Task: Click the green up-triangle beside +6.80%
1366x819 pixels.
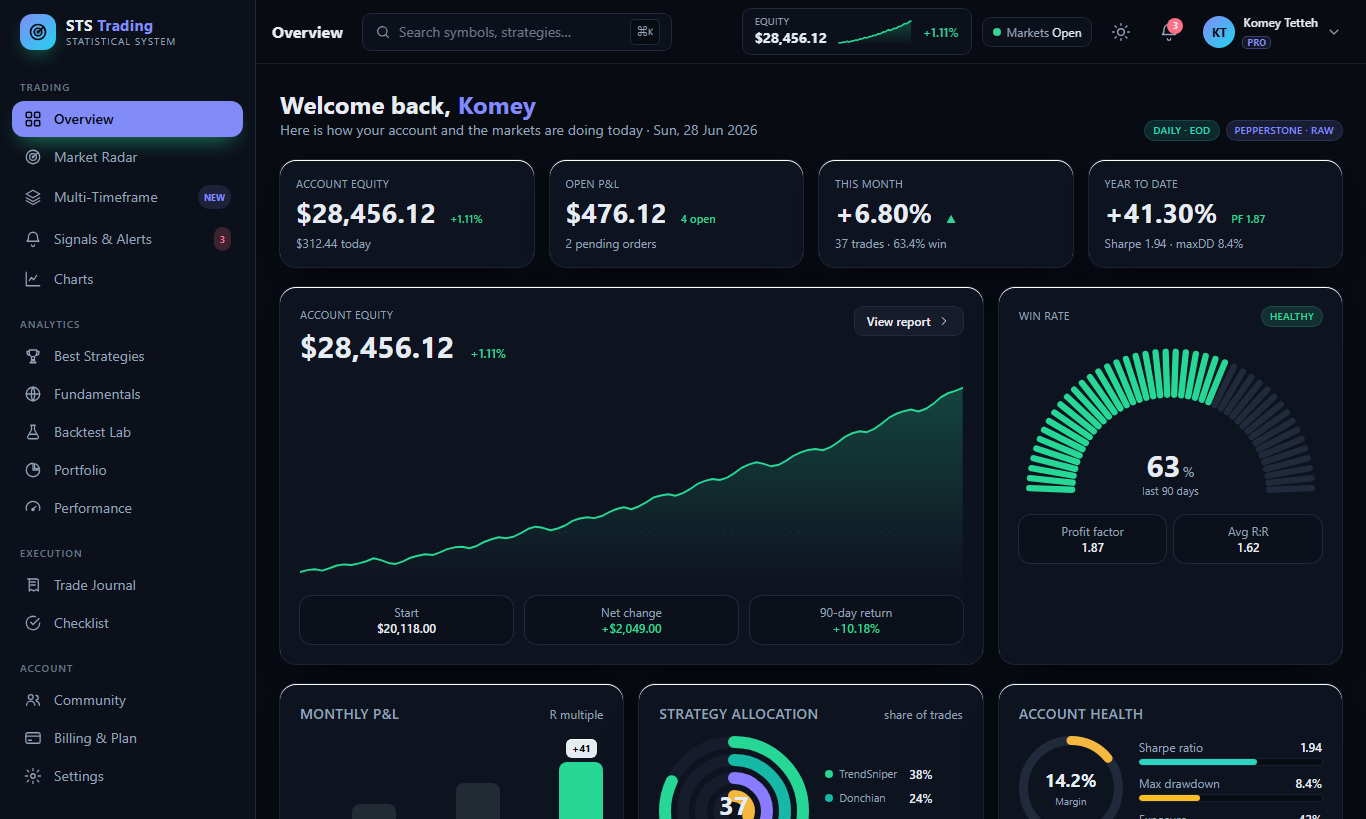Action: (x=951, y=218)
